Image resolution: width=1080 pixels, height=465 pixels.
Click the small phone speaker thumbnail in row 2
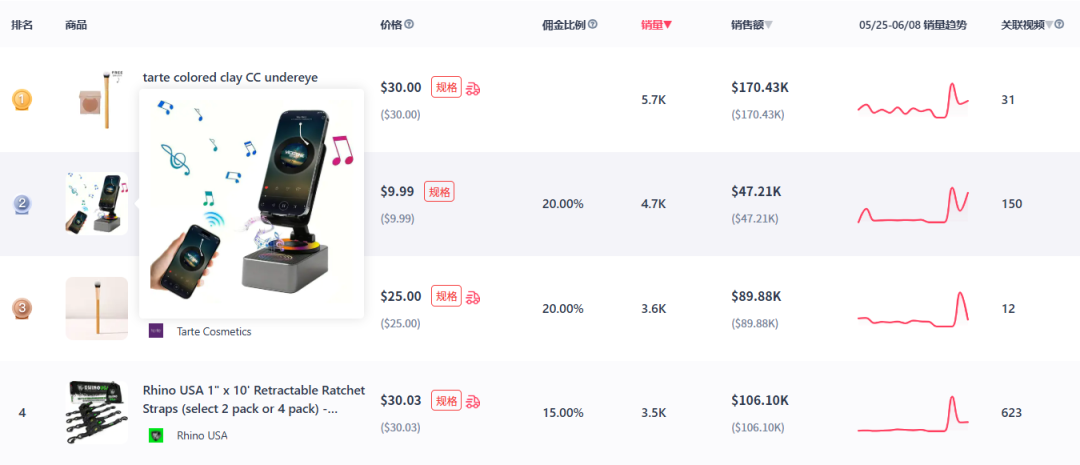point(96,204)
